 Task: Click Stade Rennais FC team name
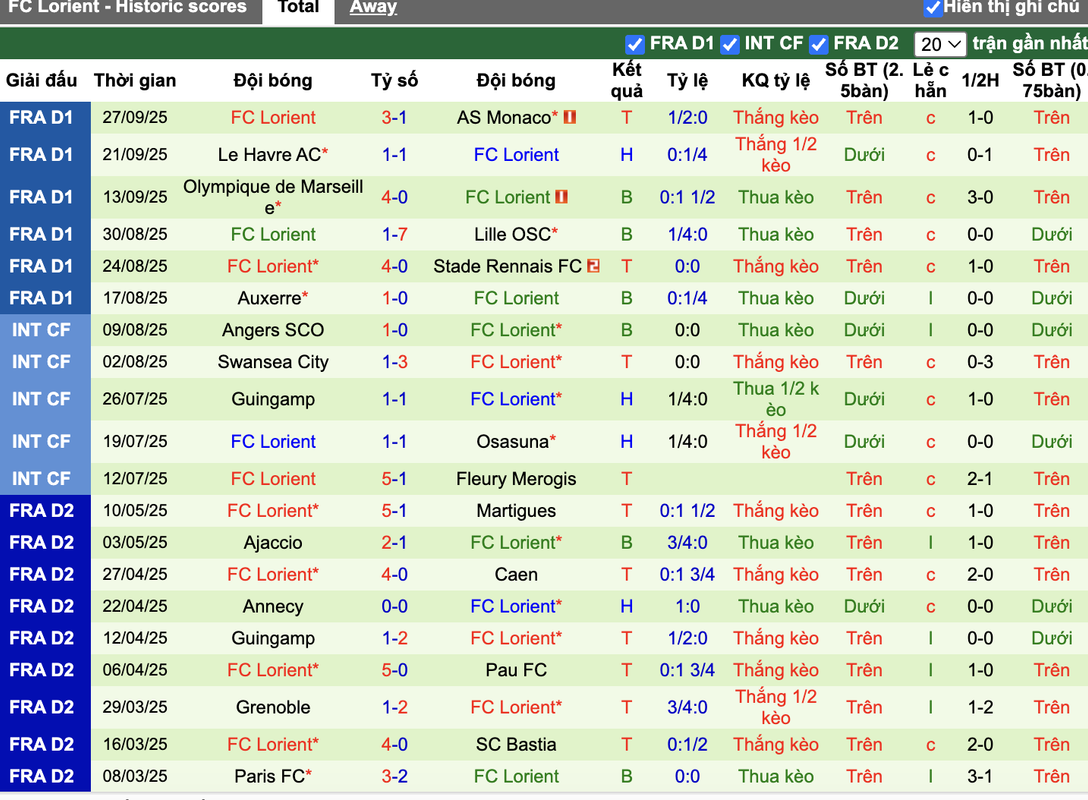[507, 266]
